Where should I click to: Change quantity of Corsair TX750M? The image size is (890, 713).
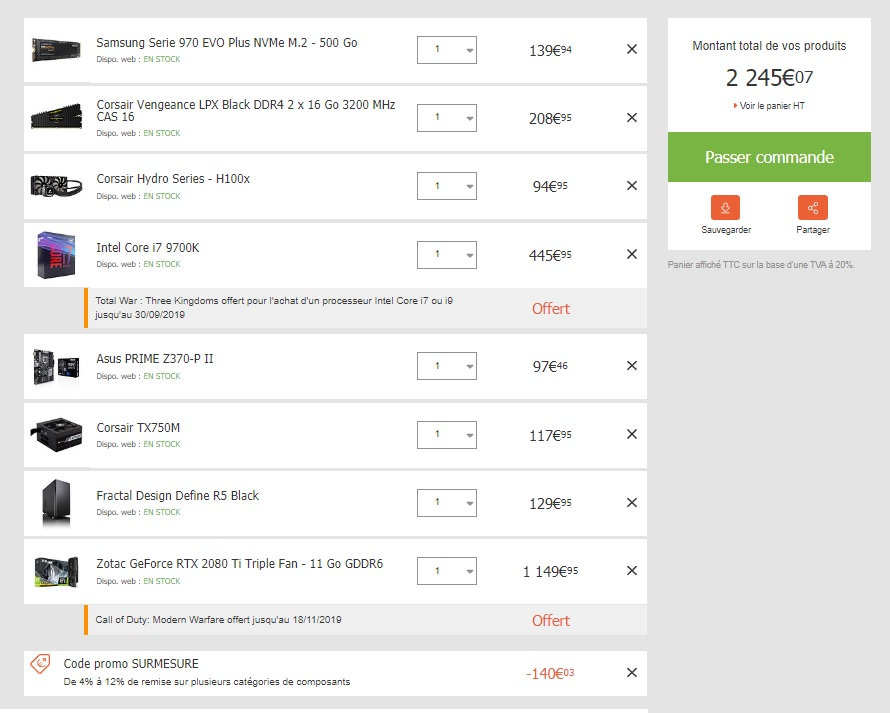(447, 434)
